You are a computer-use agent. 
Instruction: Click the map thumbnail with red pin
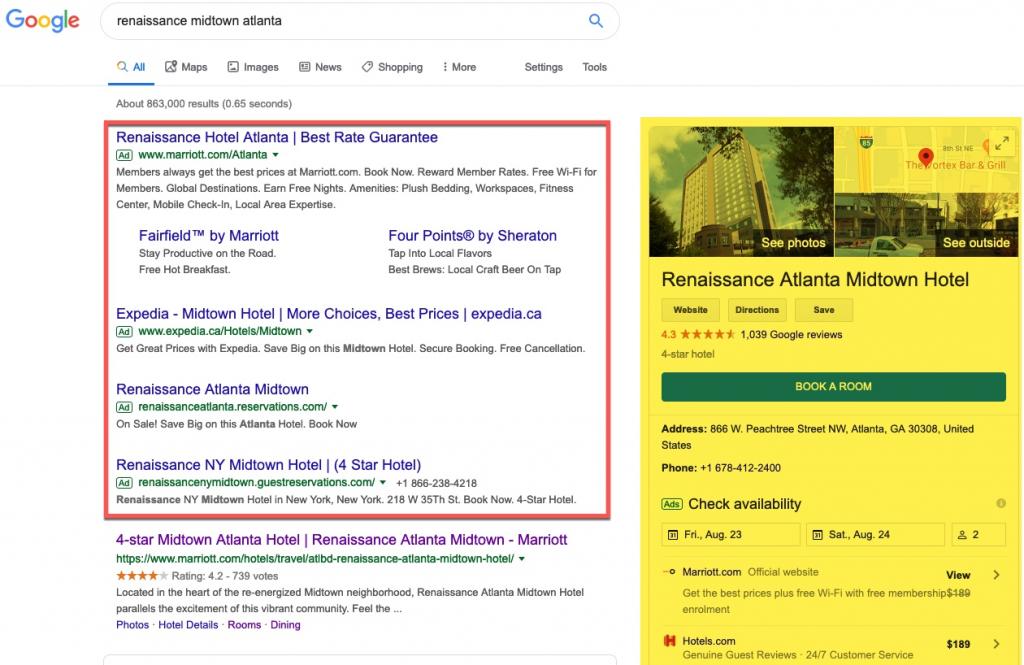[927, 159]
